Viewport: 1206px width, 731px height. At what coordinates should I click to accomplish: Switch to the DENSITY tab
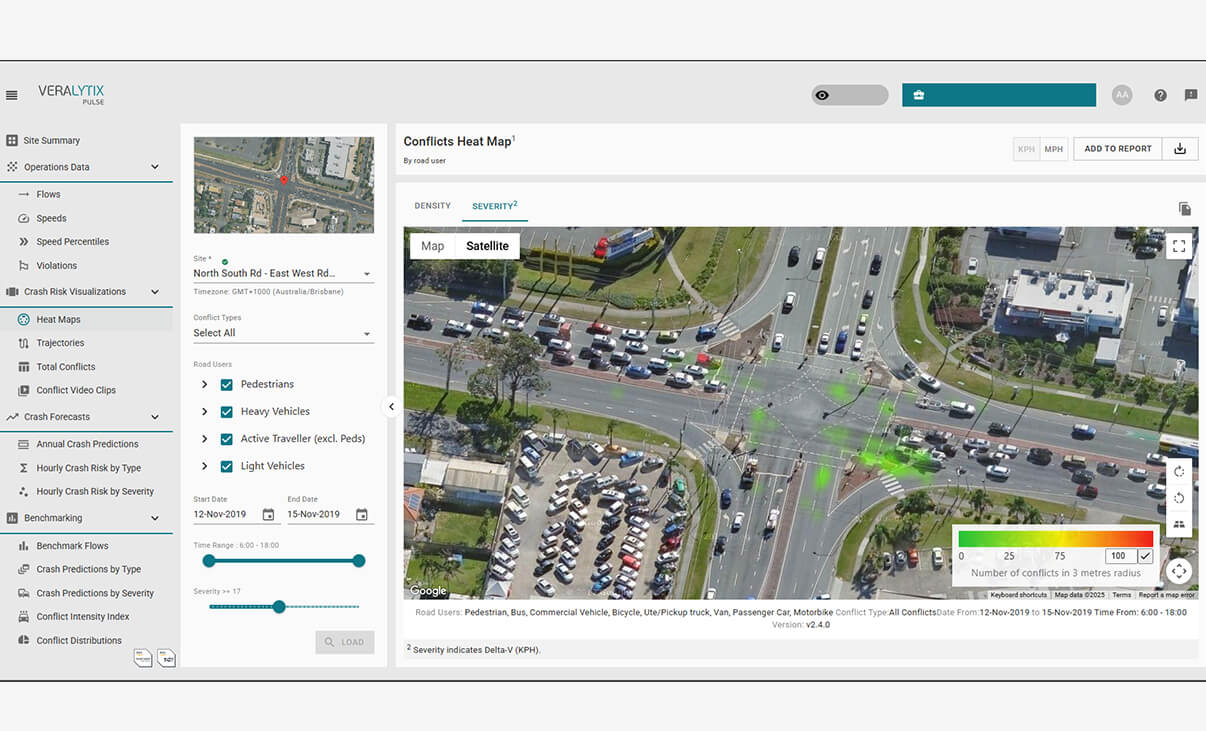pyautogui.click(x=432, y=205)
